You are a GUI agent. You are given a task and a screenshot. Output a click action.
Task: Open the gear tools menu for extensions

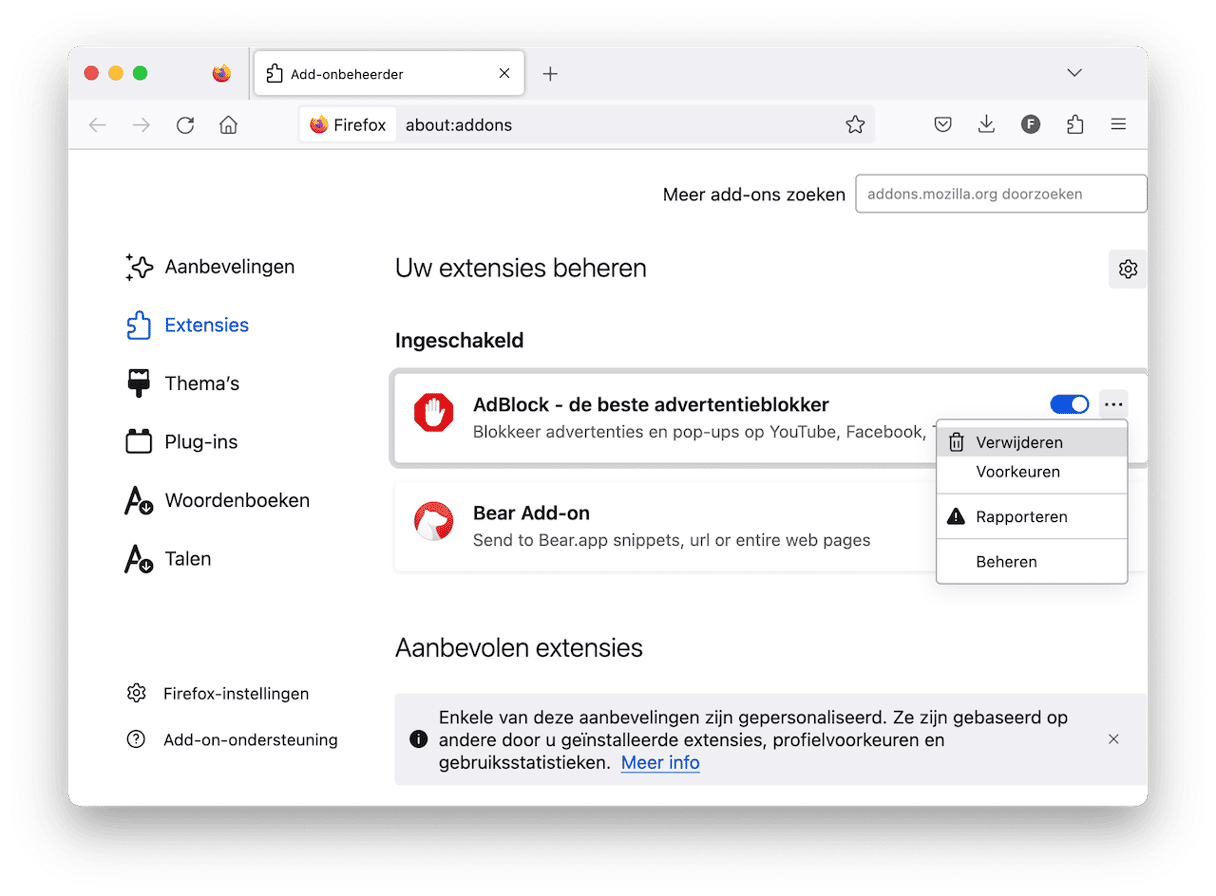[x=1128, y=269]
